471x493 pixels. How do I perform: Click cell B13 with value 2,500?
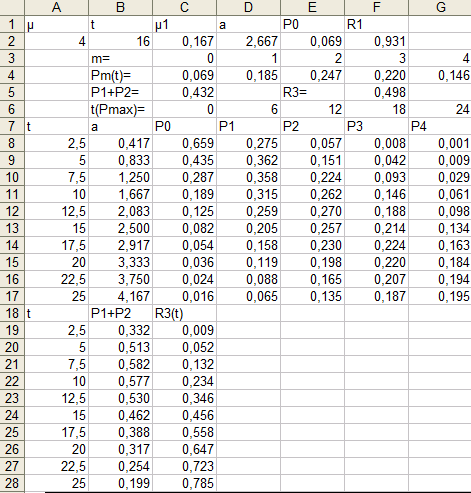120,228
